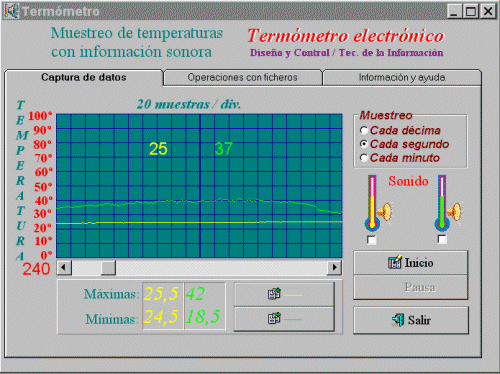The image size is (500, 374).
Task: Click the chart horizontal scrollbar thumb
Action: tap(108, 267)
